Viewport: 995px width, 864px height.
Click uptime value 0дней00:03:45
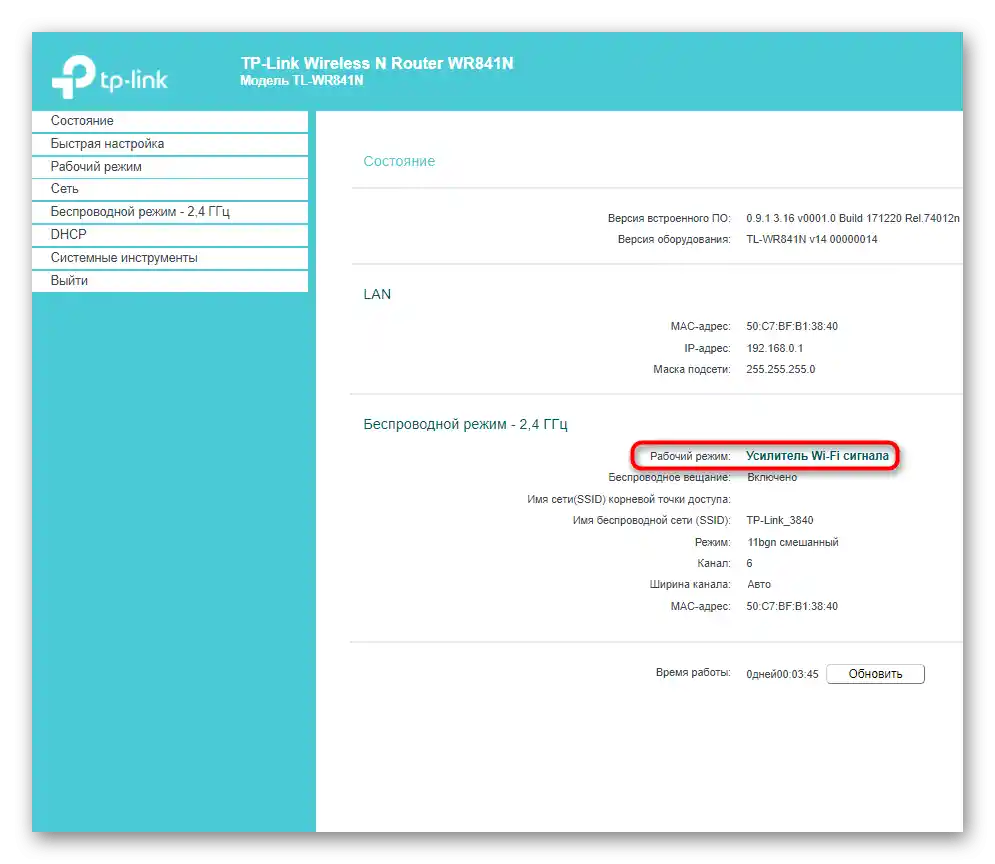tap(782, 674)
